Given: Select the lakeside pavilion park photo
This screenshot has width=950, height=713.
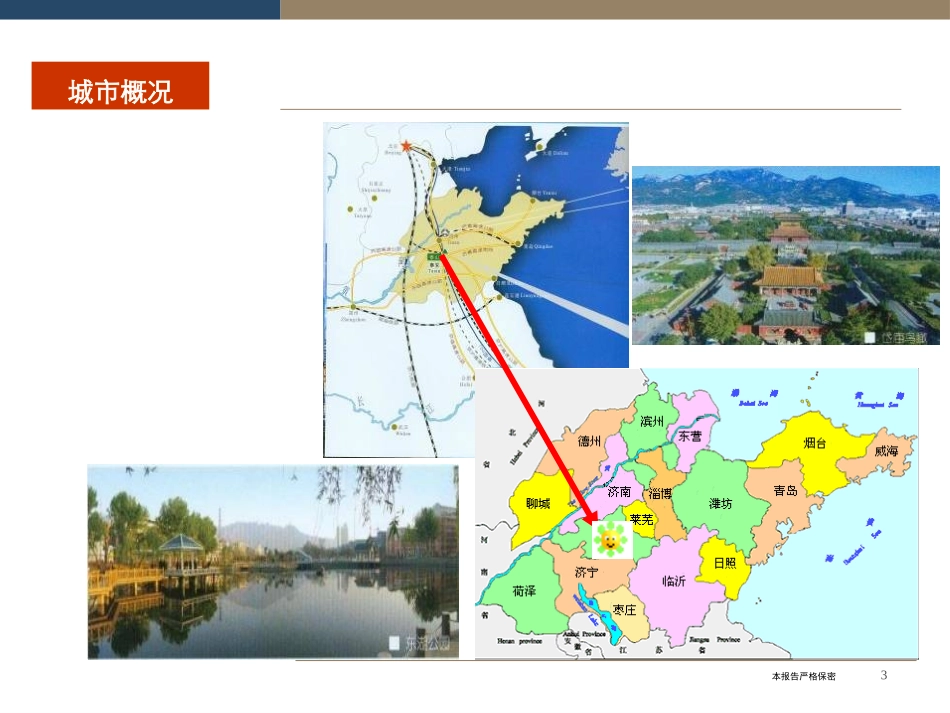Looking at the screenshot, I should click(272, 561).
